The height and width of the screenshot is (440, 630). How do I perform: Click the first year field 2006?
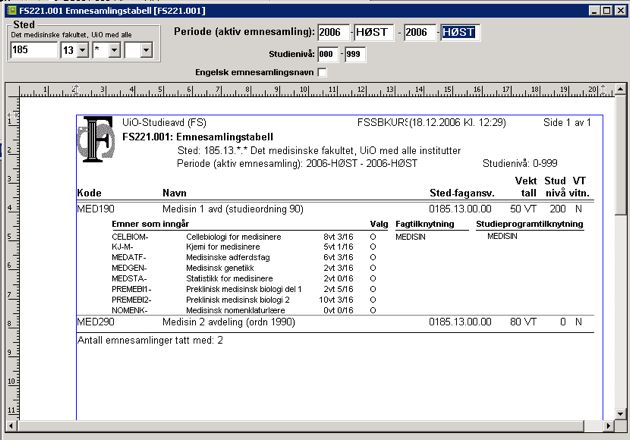333,32
